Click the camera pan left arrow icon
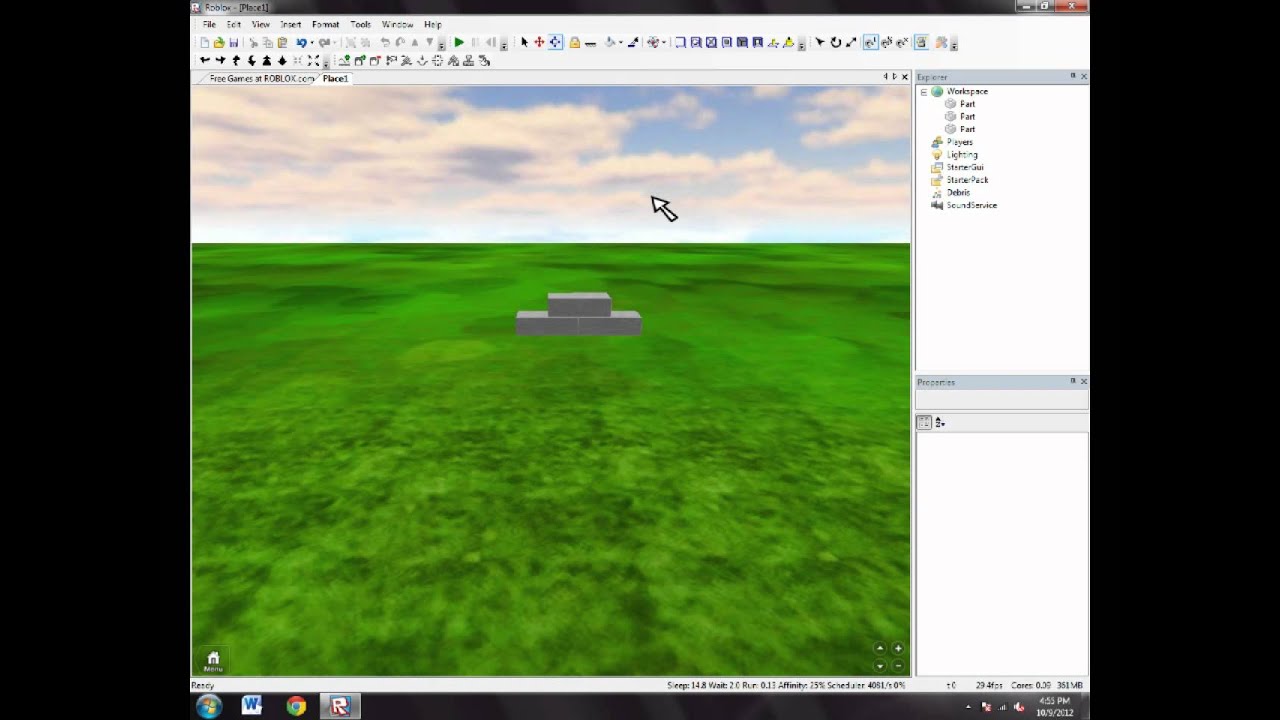This screenshot has height=720, width=1280. tap(205, 61)
